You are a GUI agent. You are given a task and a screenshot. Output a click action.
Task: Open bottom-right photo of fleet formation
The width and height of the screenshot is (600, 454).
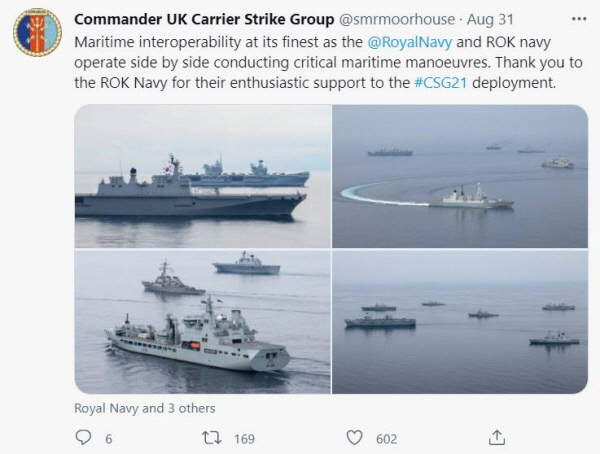(x=460, y=321)
